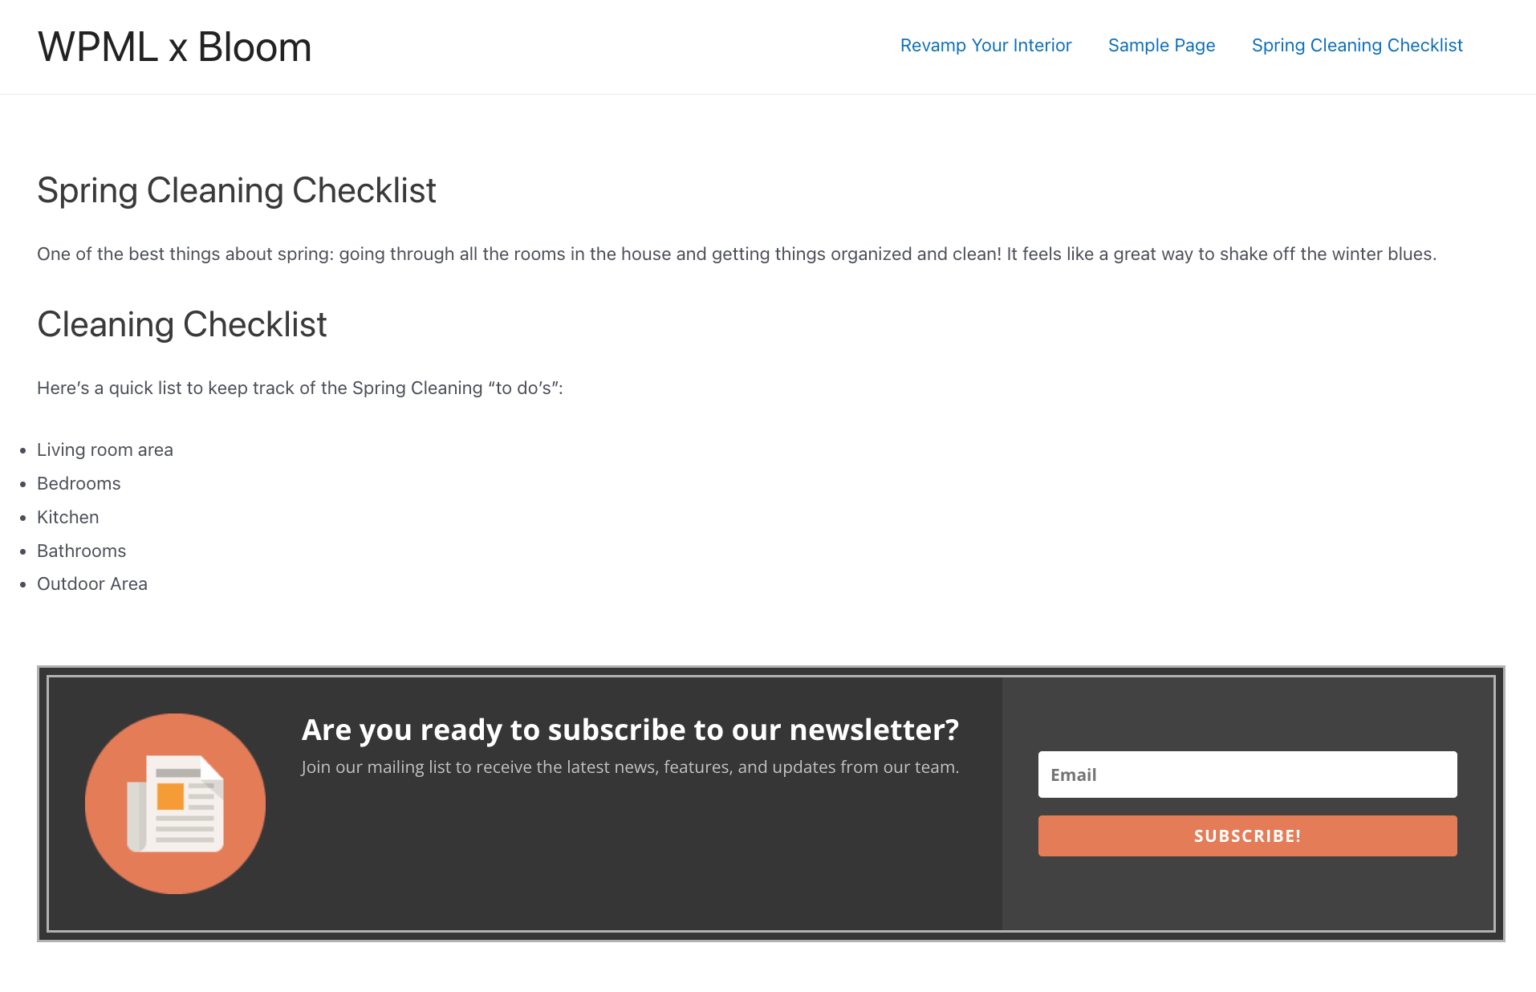Click the newsletter headline about subscribing
This screenshot has width=1536, height=992.
(629, 729)
